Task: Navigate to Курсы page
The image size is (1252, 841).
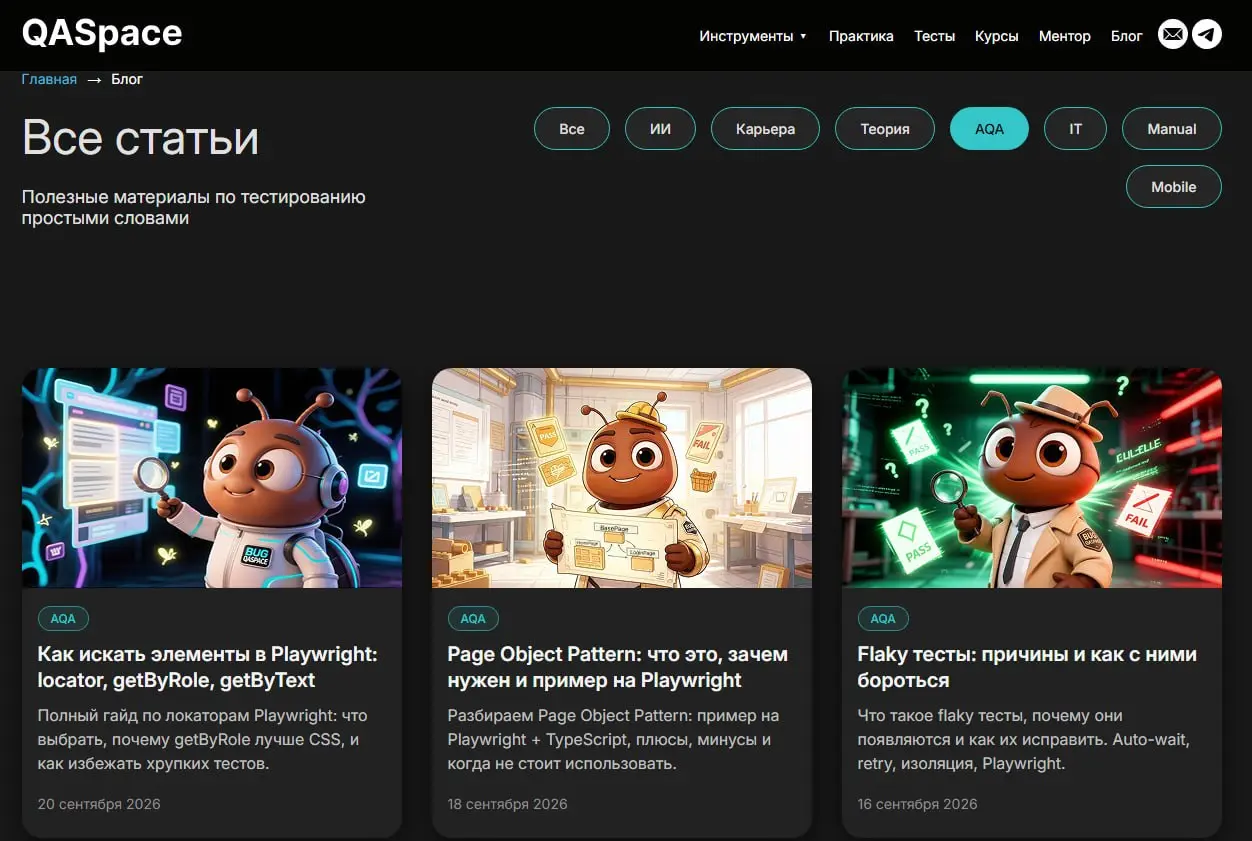Action: 997,36
